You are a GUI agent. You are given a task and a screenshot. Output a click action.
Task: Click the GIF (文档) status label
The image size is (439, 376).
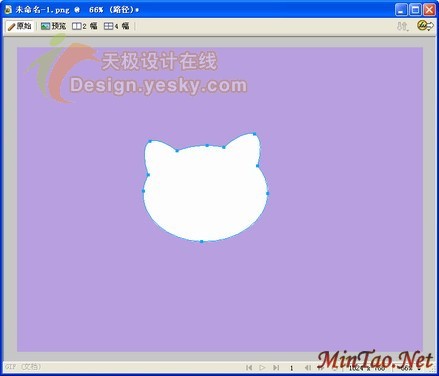tap(23, 367)
